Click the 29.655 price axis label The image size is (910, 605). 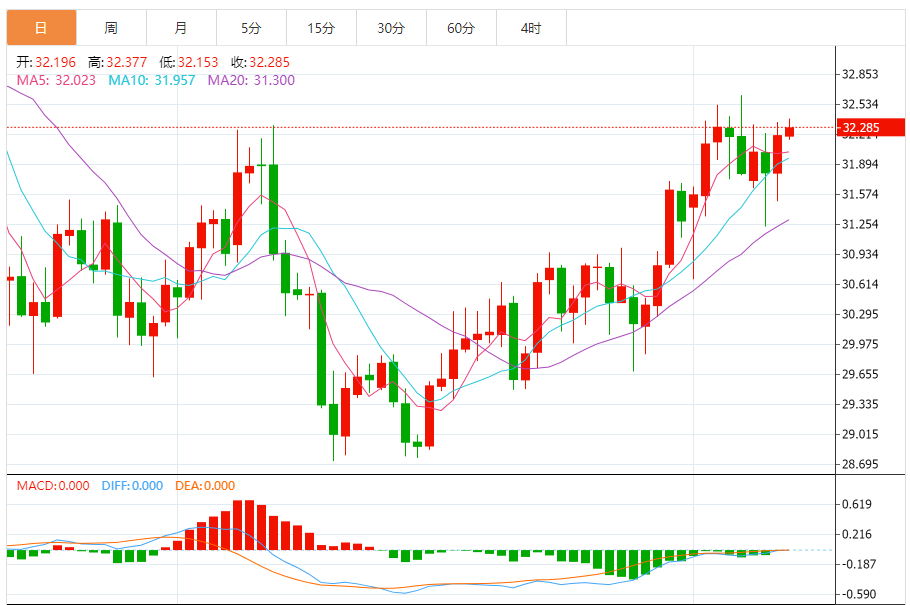[860, 374]
